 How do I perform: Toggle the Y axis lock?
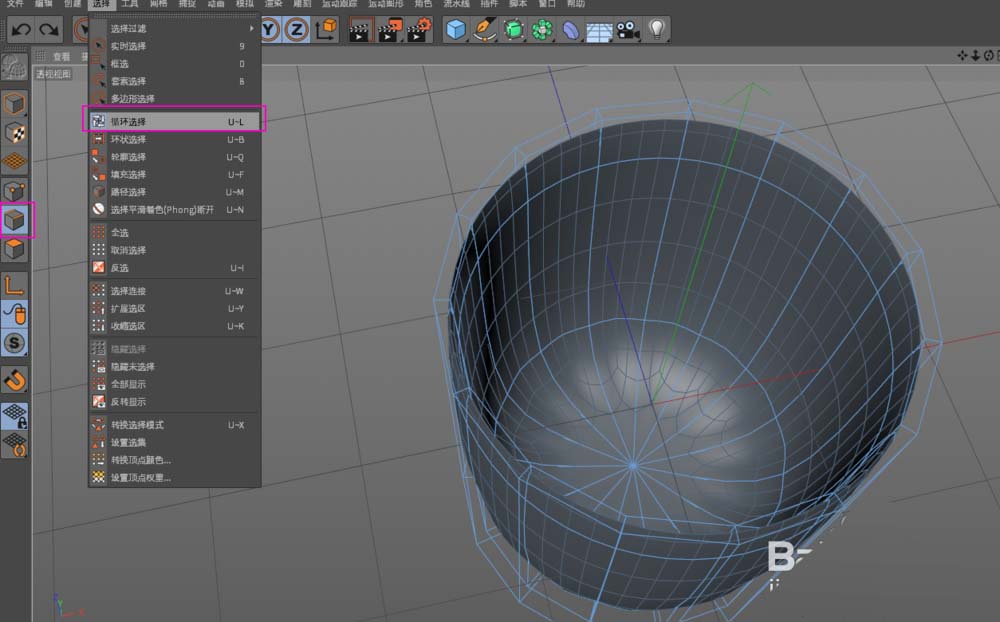point(268,29)
